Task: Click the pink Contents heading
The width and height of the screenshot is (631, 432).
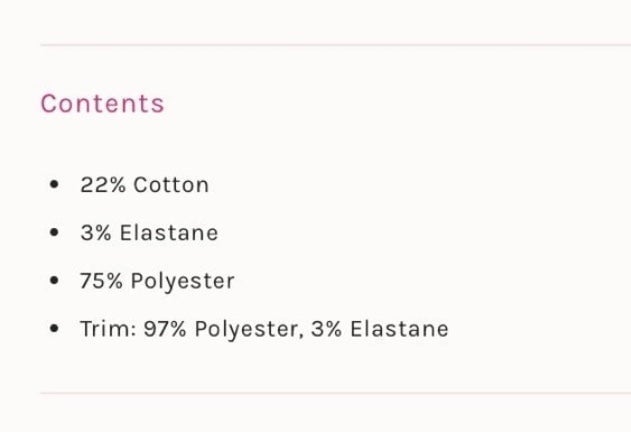Action: (103, 103)
